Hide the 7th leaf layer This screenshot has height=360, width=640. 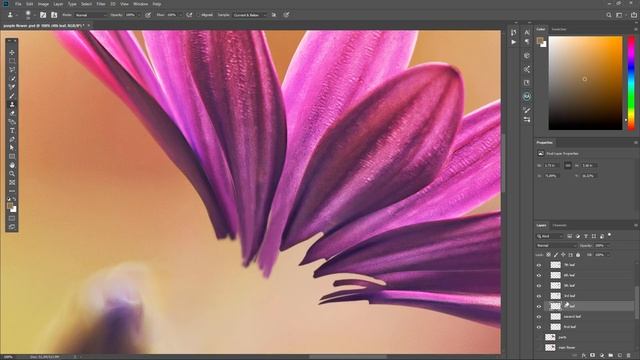point(539,265)
